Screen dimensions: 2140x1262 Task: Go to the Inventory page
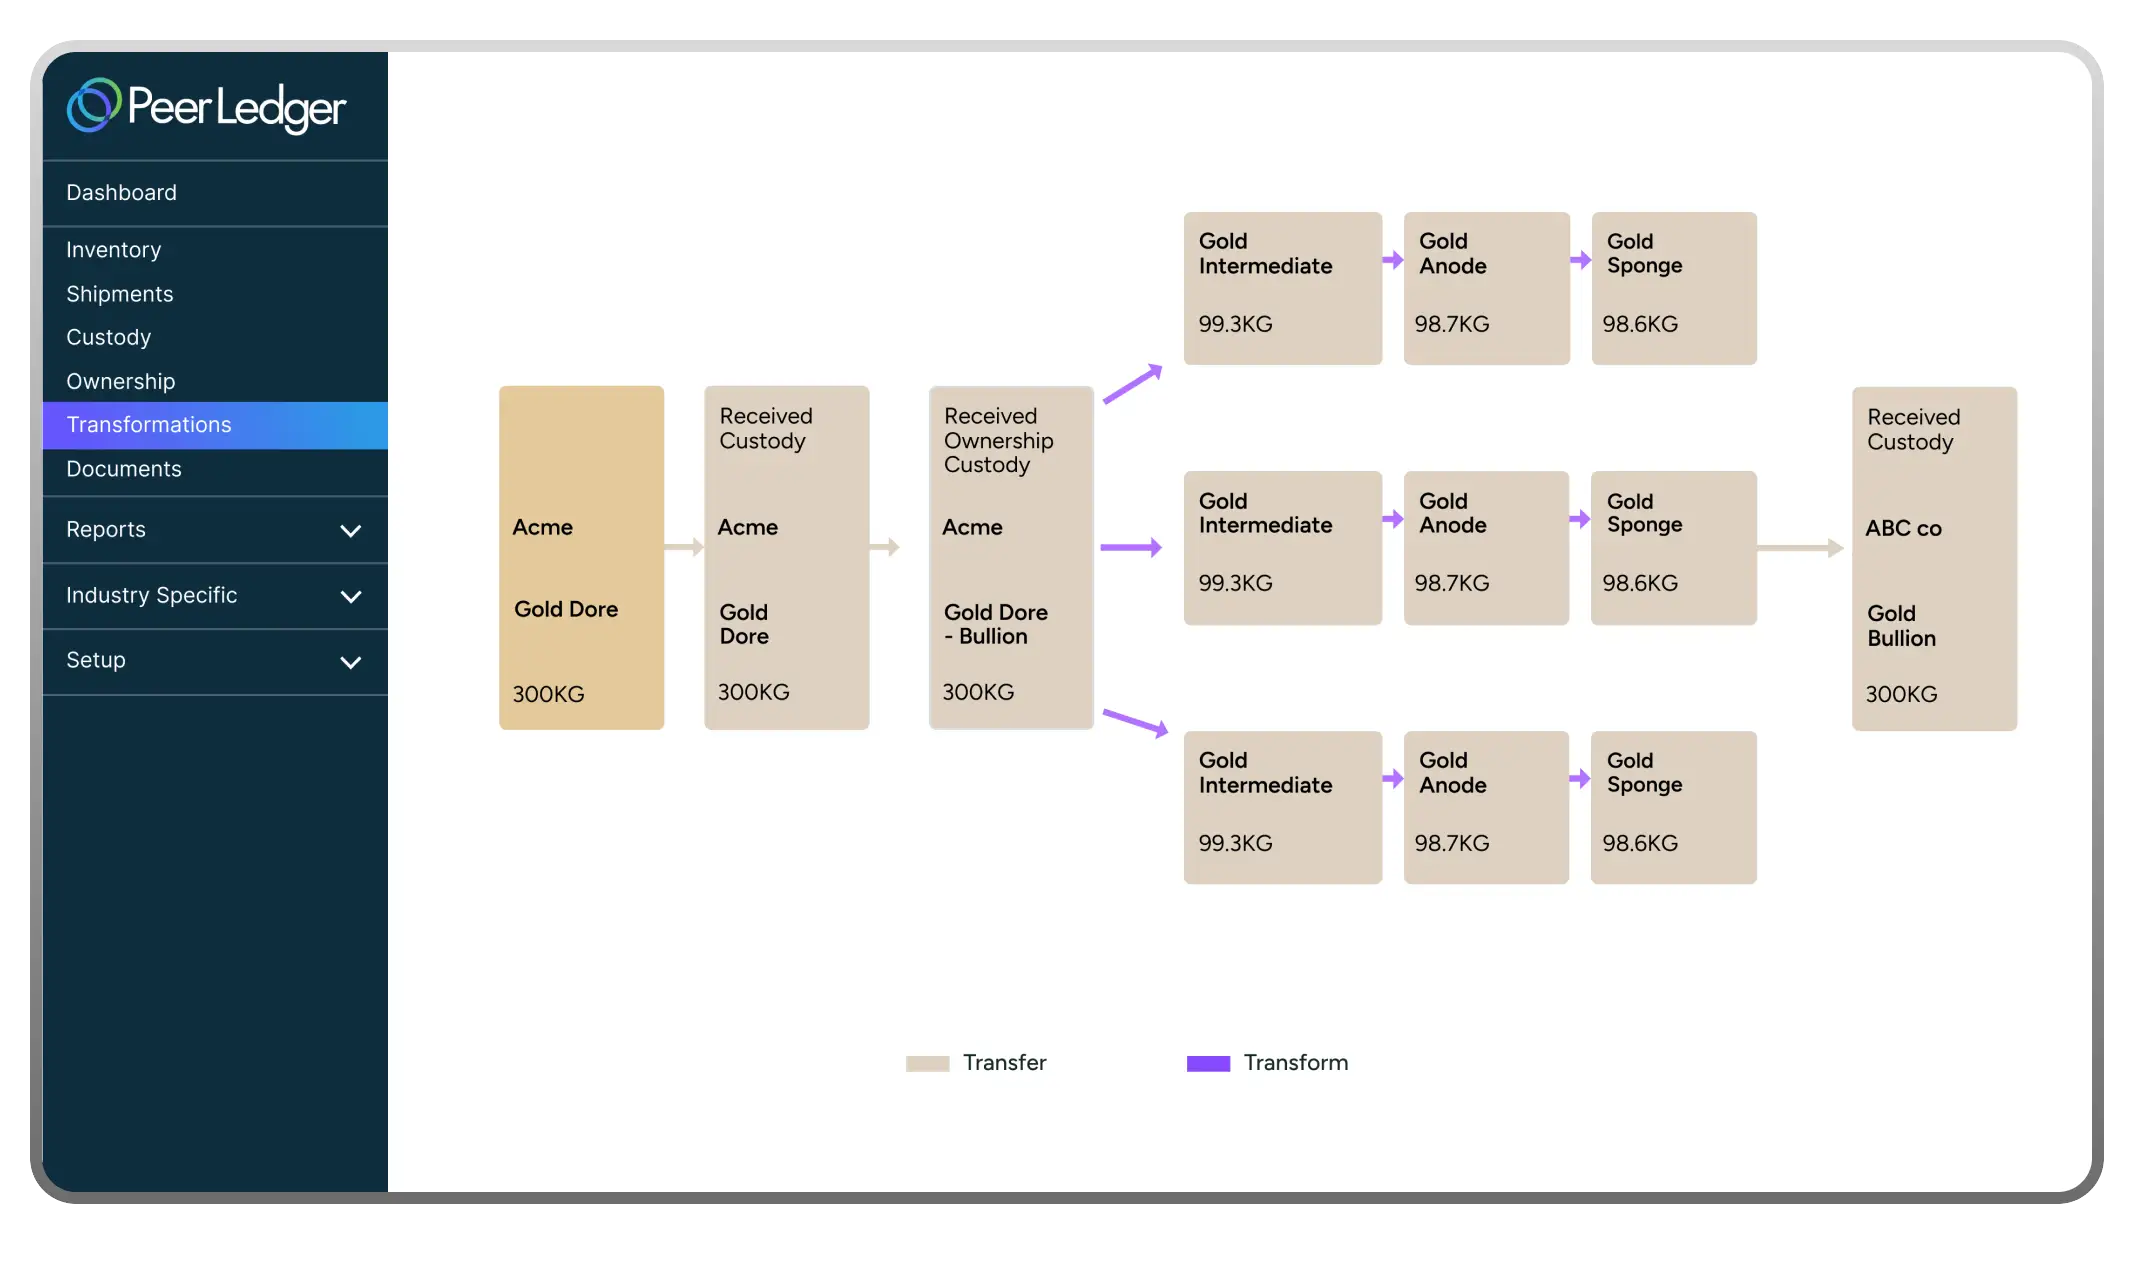point(113,250)
